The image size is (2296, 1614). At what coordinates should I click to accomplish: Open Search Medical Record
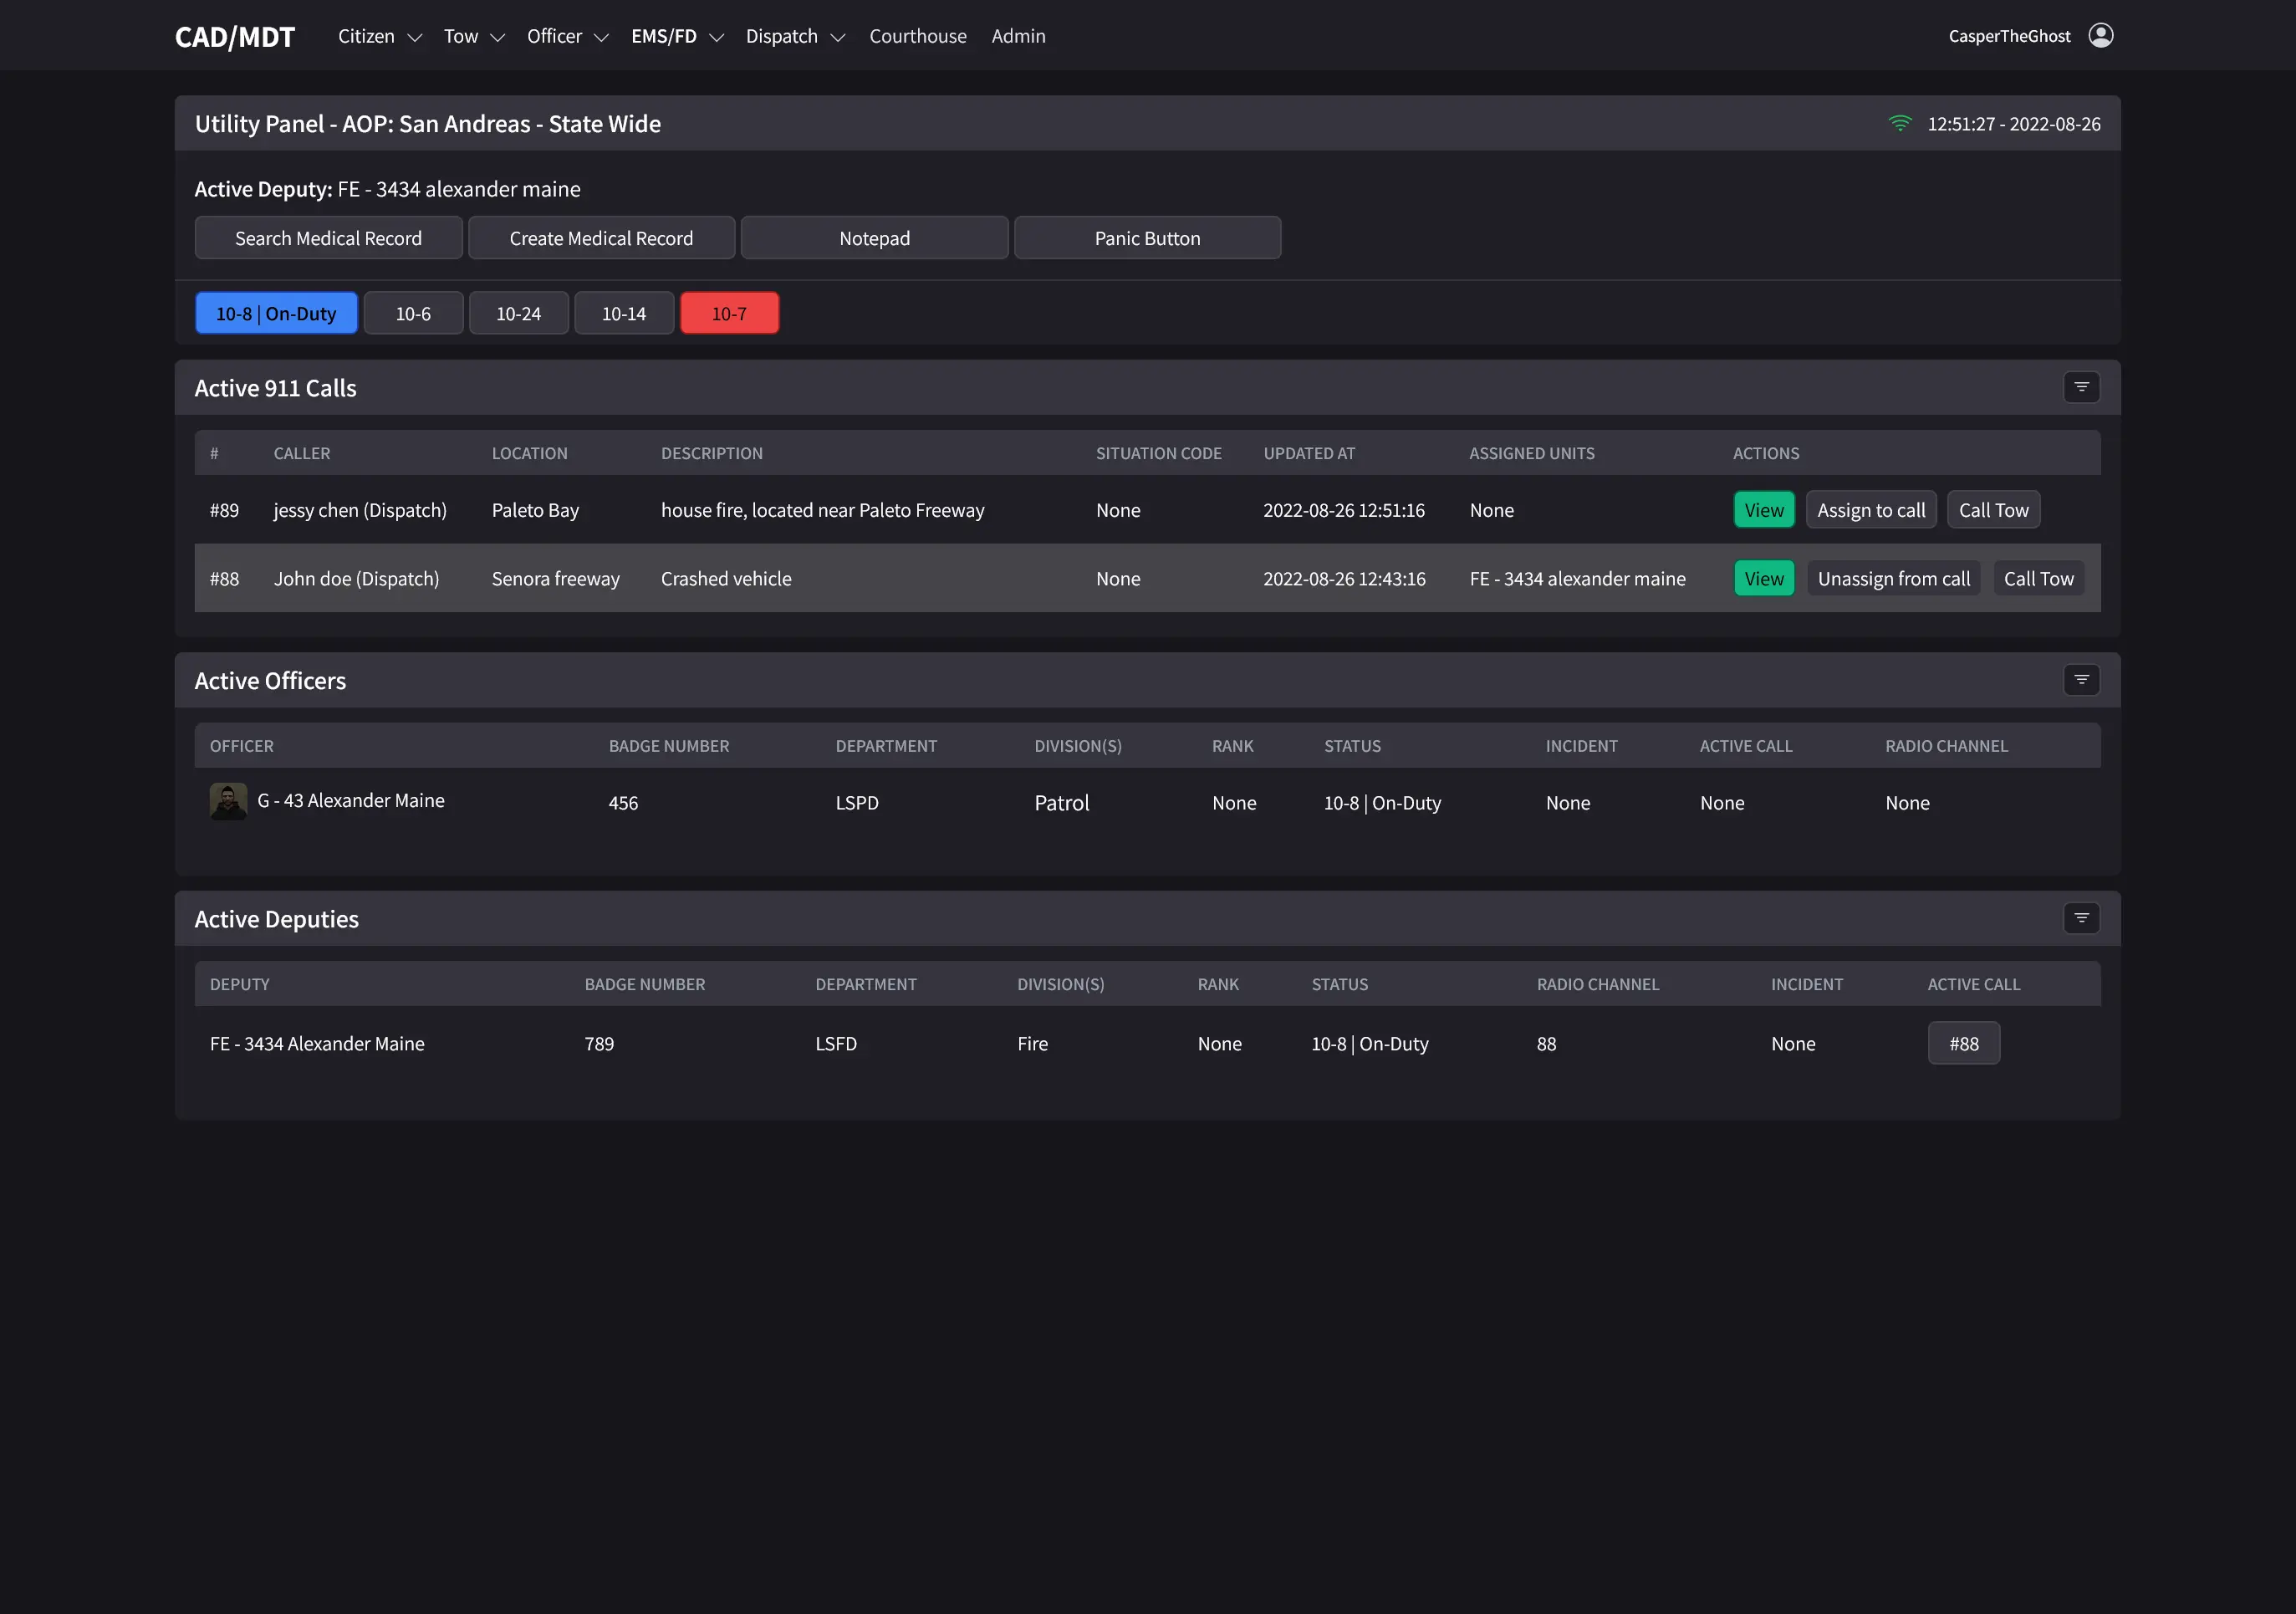click(x=328, y=237)
